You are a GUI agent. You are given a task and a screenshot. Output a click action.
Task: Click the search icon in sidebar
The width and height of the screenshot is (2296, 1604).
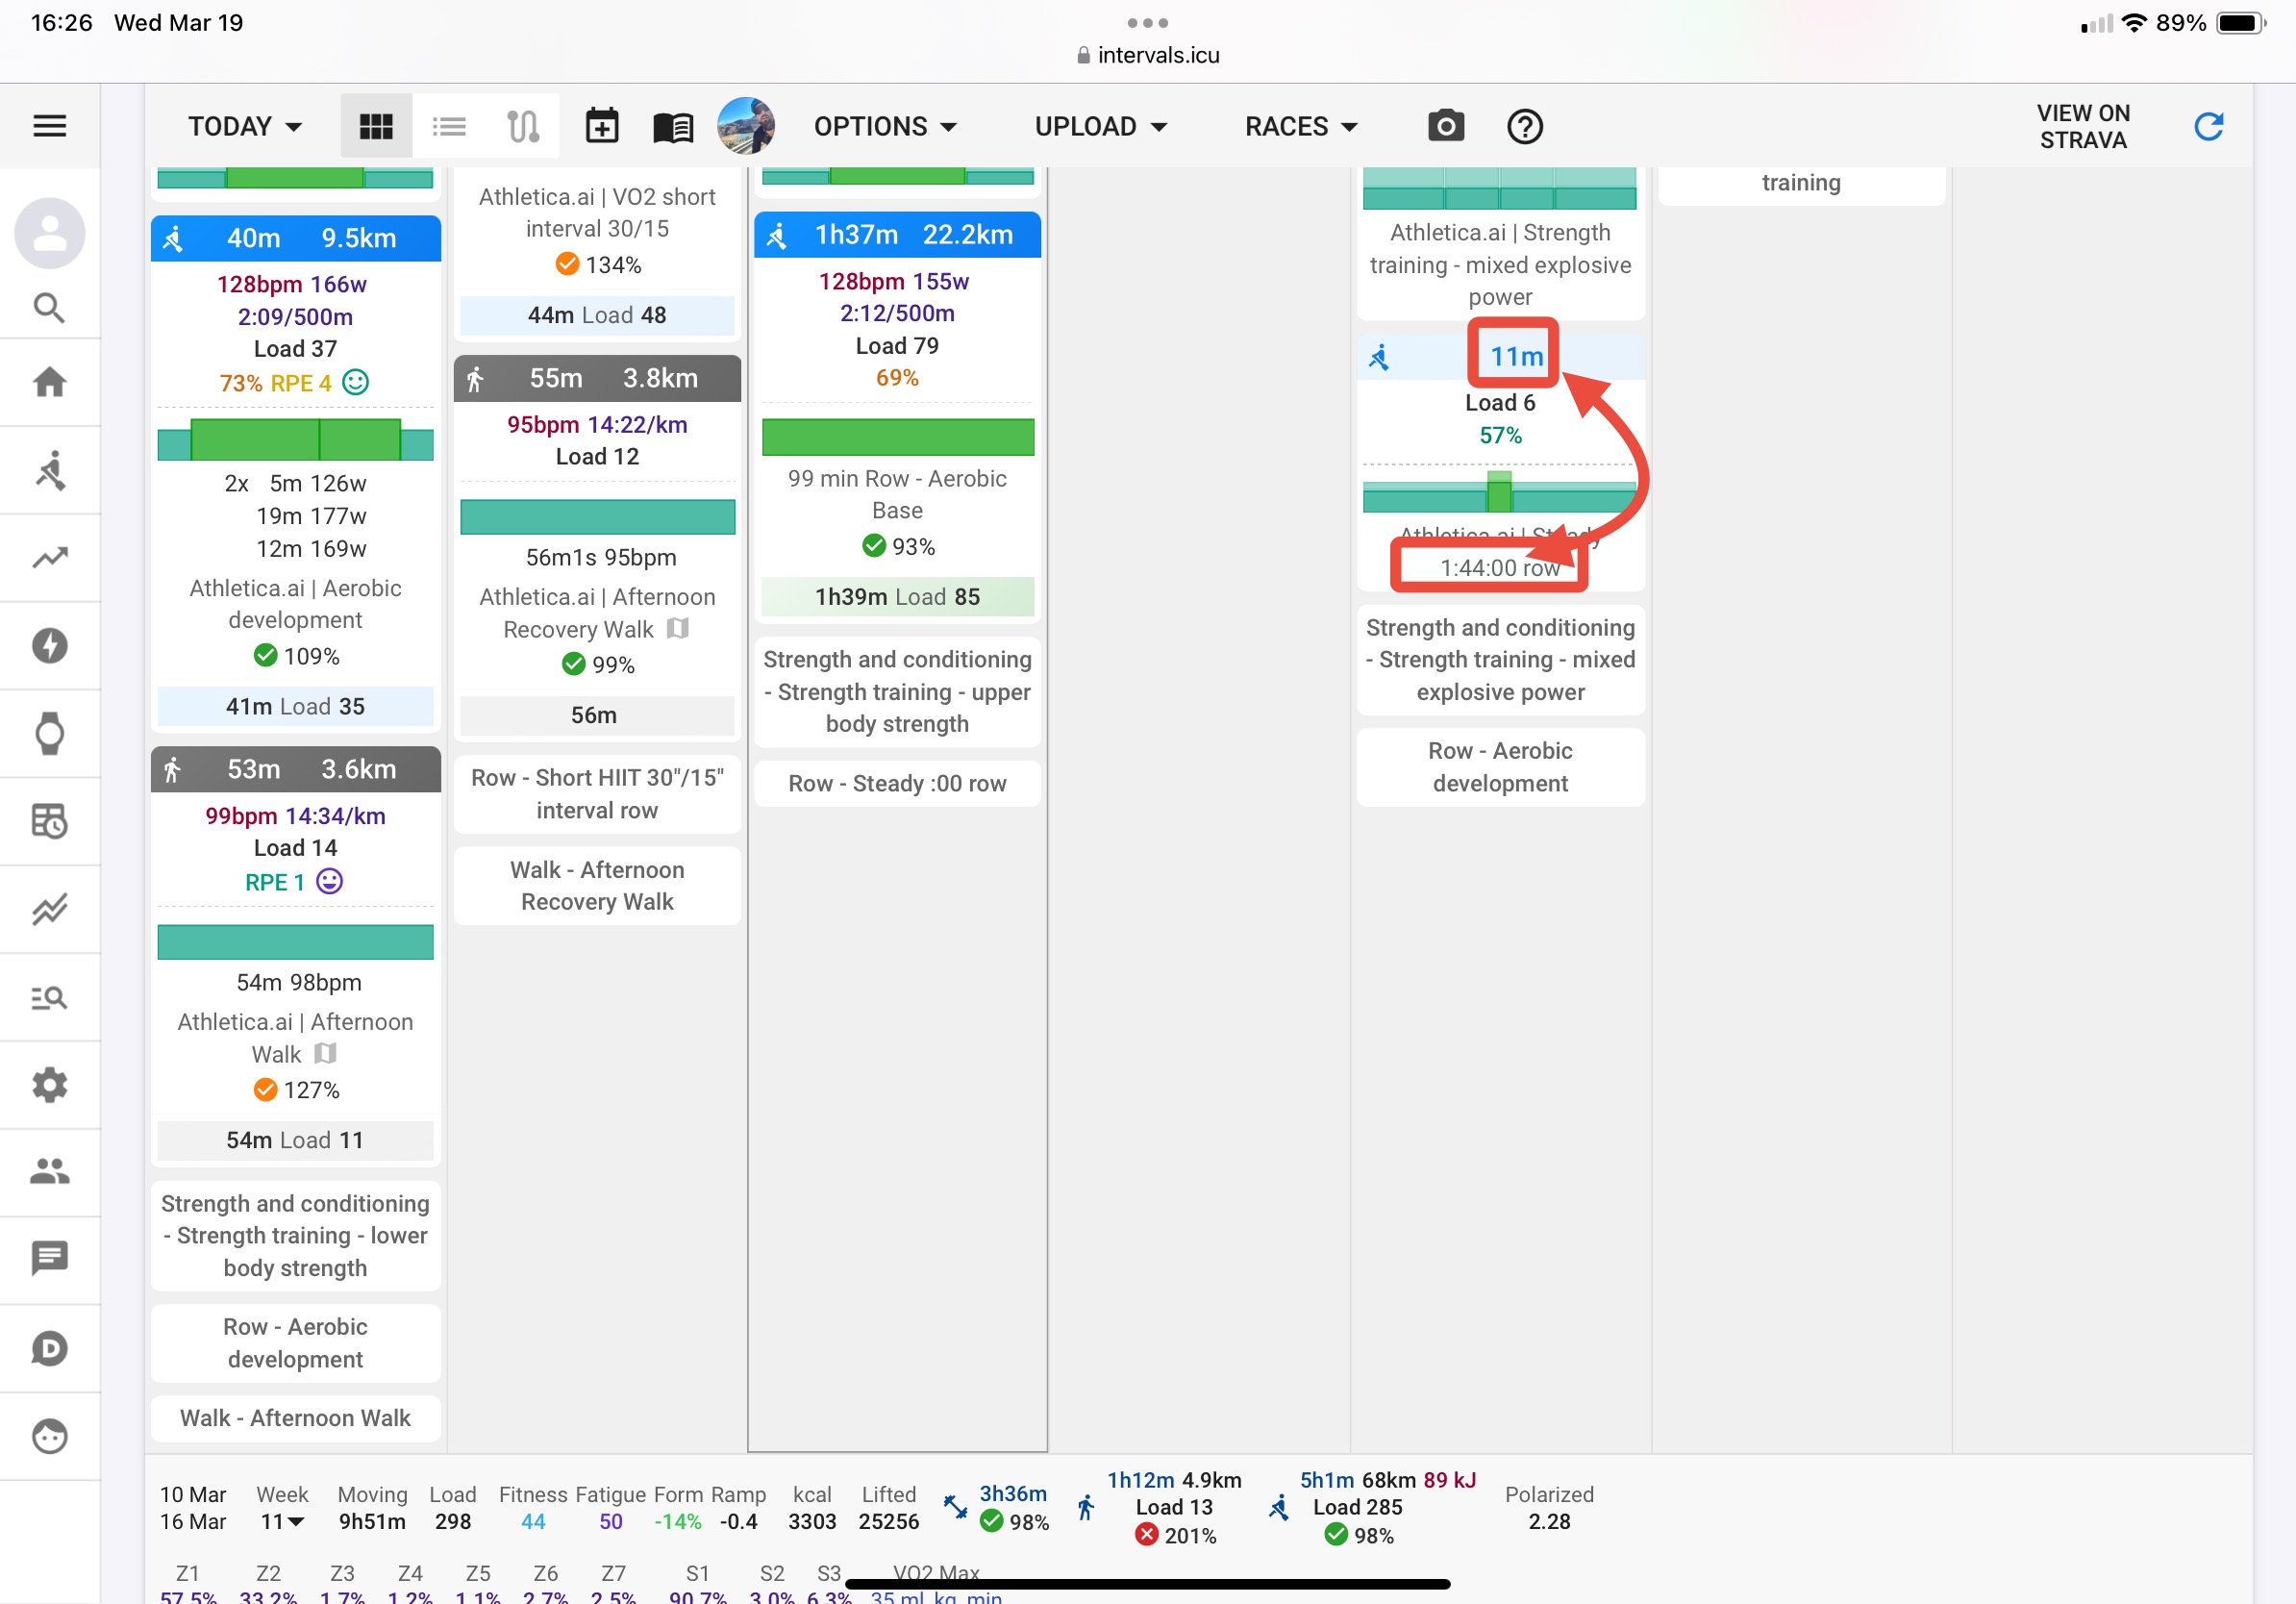49,307
